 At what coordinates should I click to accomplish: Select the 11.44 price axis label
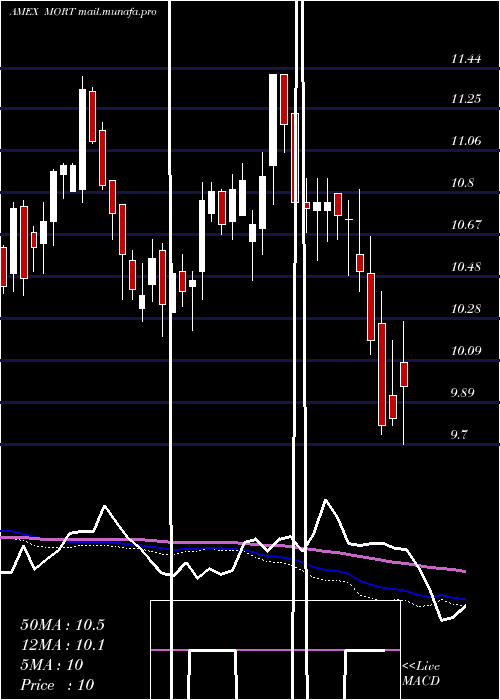466,58
